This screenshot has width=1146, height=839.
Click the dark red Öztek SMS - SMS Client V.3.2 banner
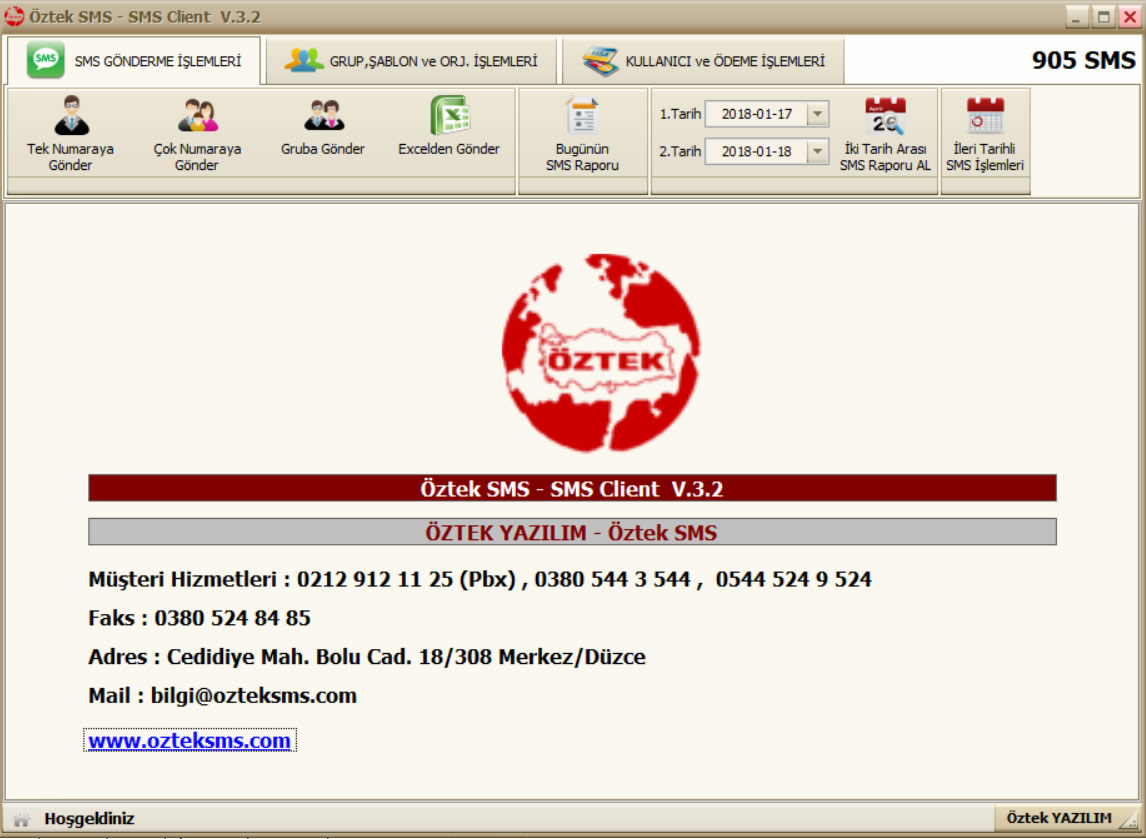pos(572,488)
